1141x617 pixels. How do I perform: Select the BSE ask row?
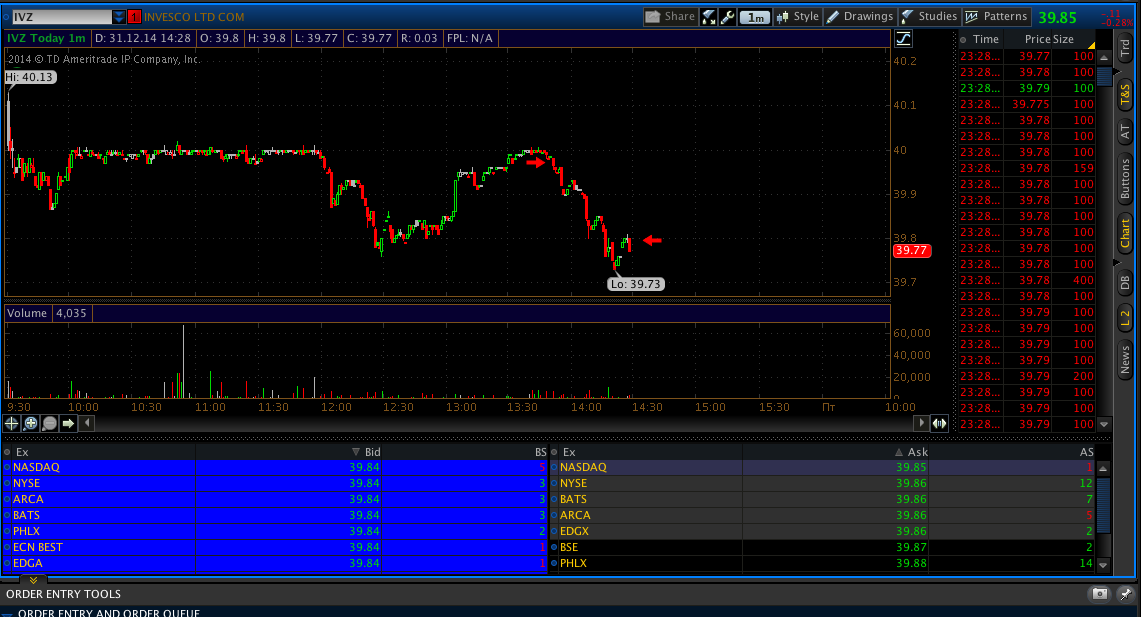pyautogui.click(x=822, y=547)
